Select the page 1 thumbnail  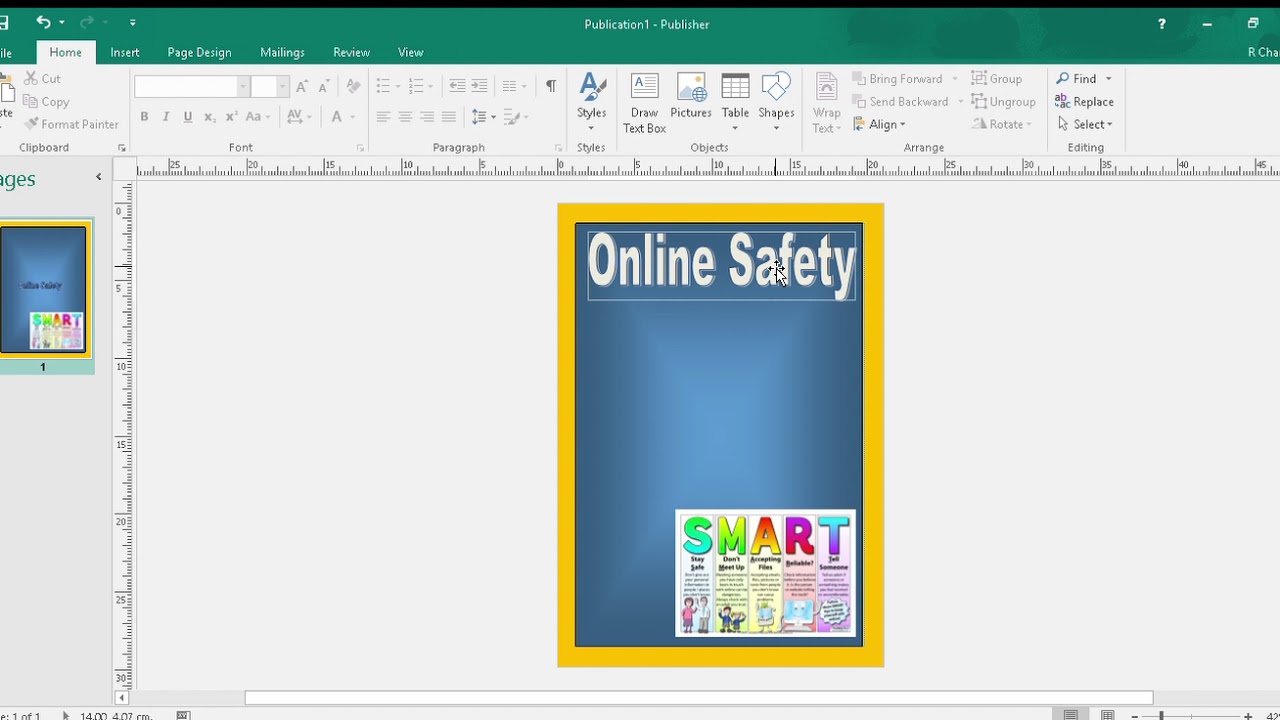point(43,289)
